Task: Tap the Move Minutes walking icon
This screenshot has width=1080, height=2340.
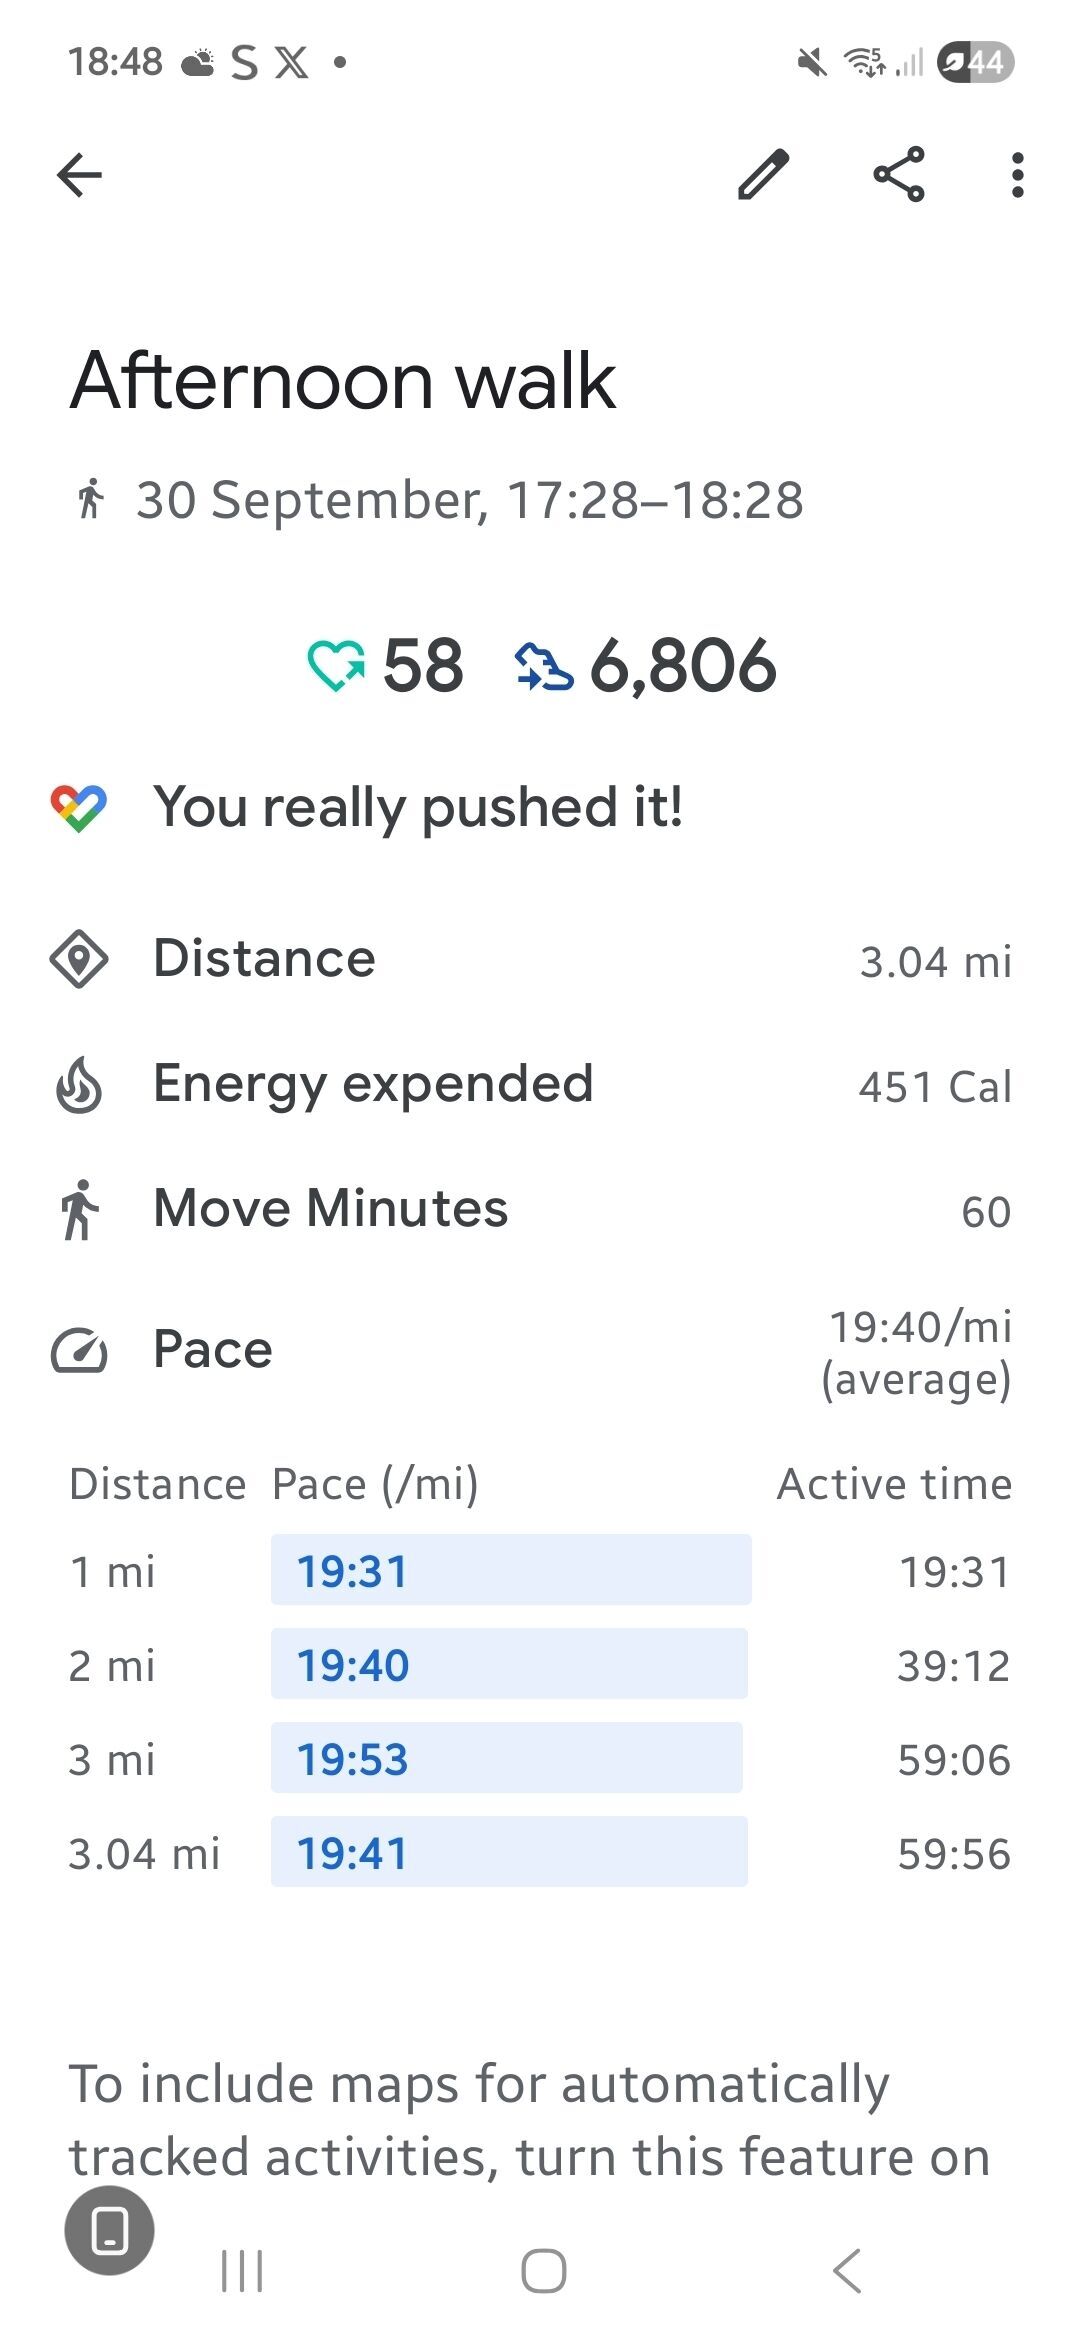Action: click(x=79, y=1209)
